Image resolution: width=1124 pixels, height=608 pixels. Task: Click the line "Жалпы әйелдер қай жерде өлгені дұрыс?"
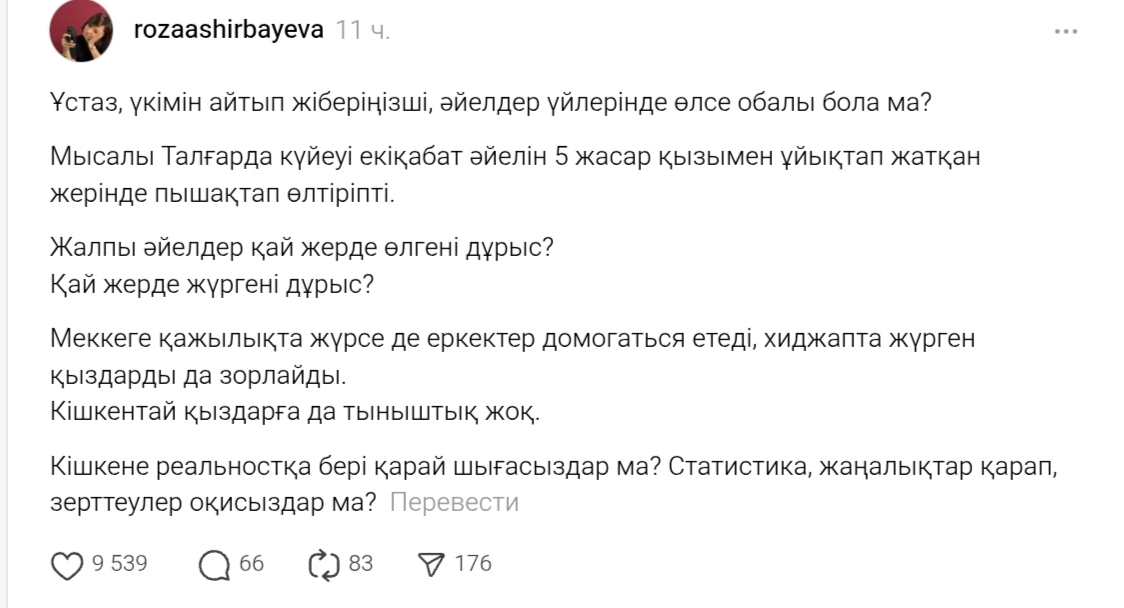click(x=301, y=248)
